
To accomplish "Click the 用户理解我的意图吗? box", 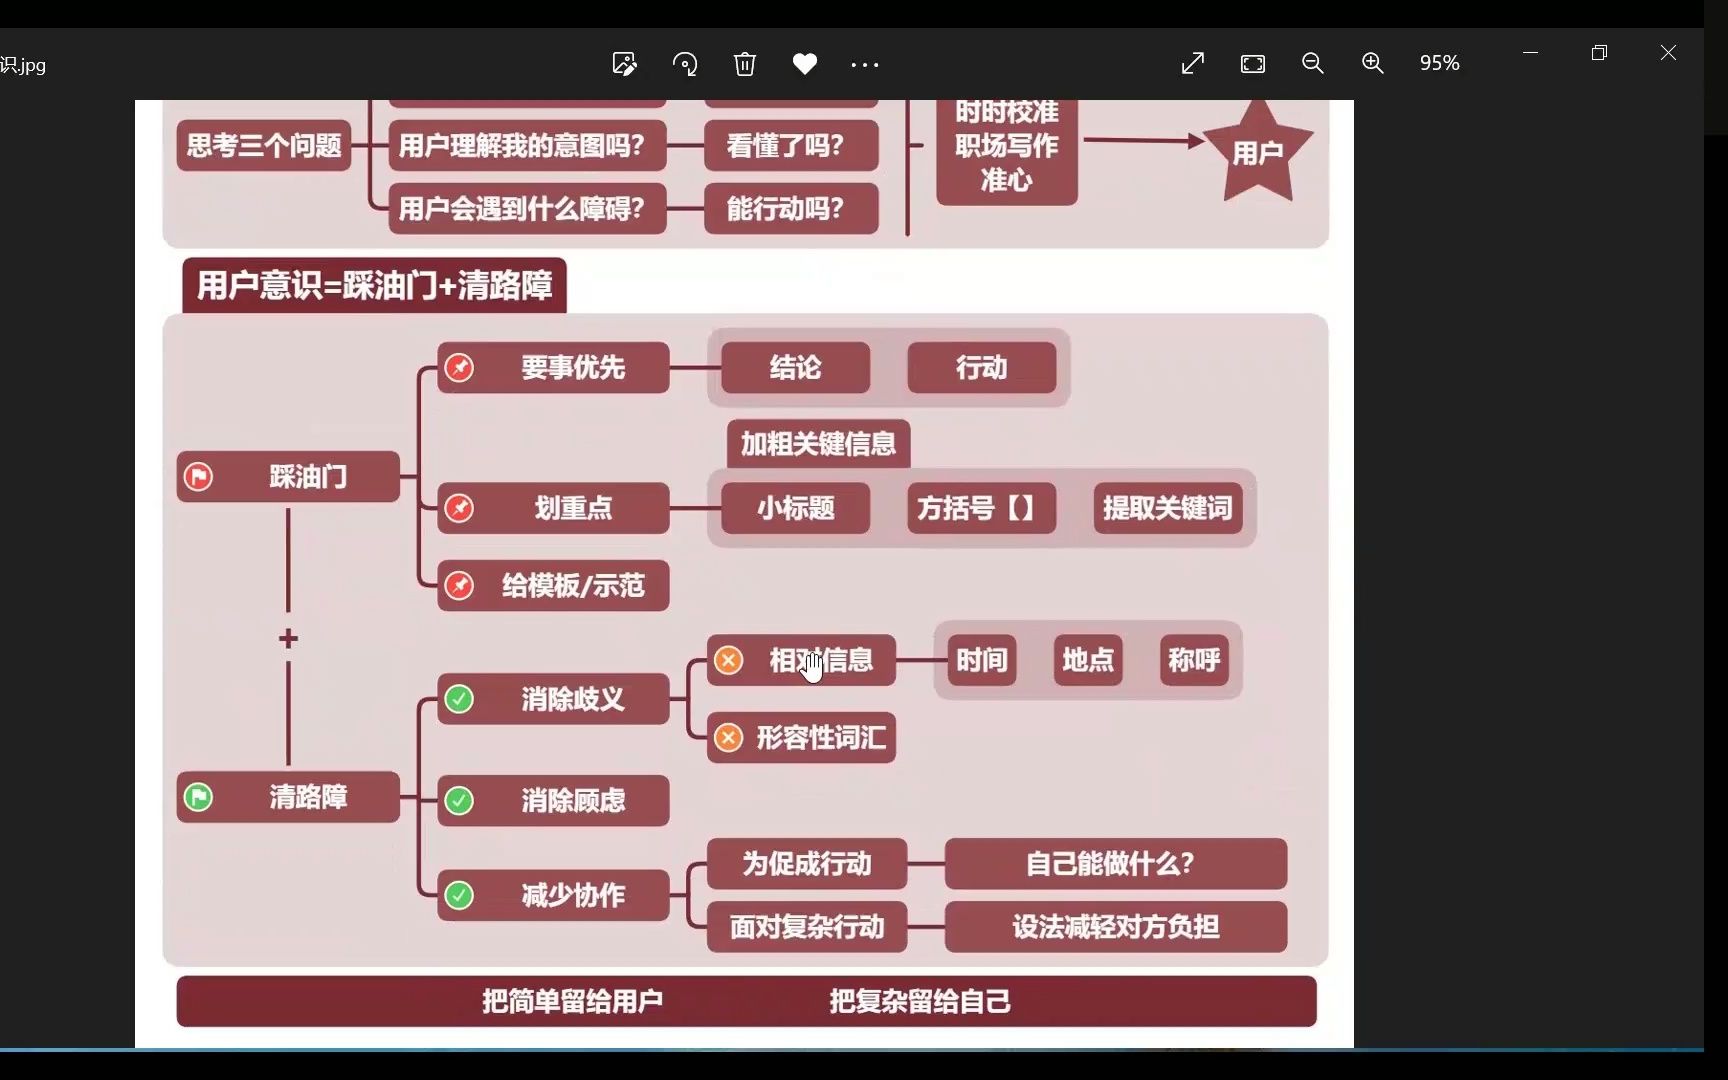I will click(527, 146).
